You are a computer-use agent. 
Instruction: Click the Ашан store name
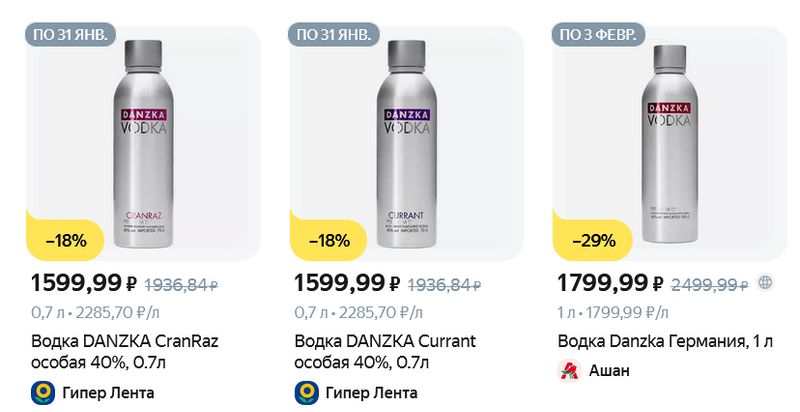click(609, 371)
